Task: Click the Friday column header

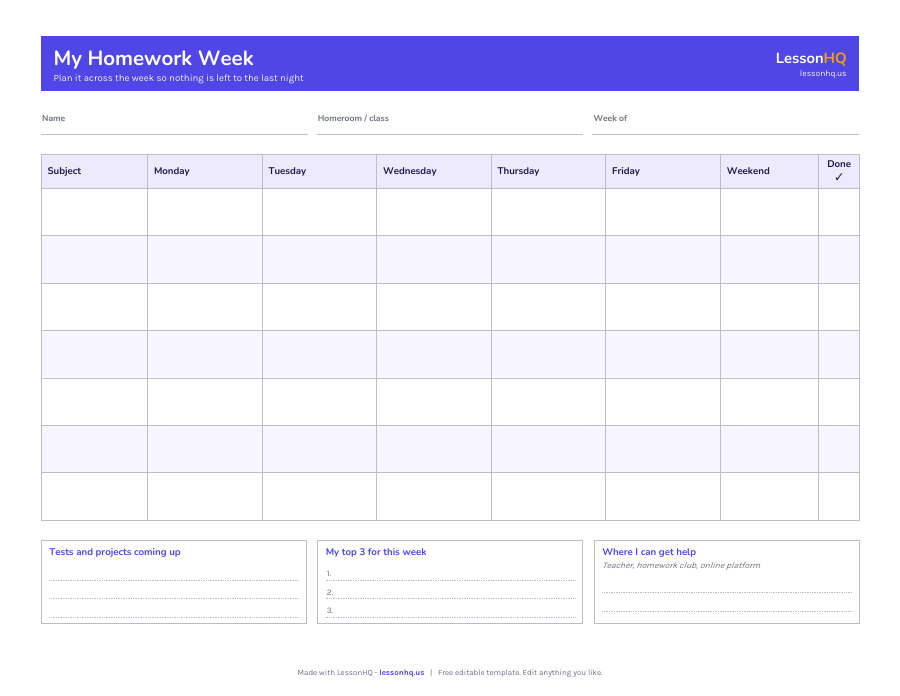Action: coord(663,171)
